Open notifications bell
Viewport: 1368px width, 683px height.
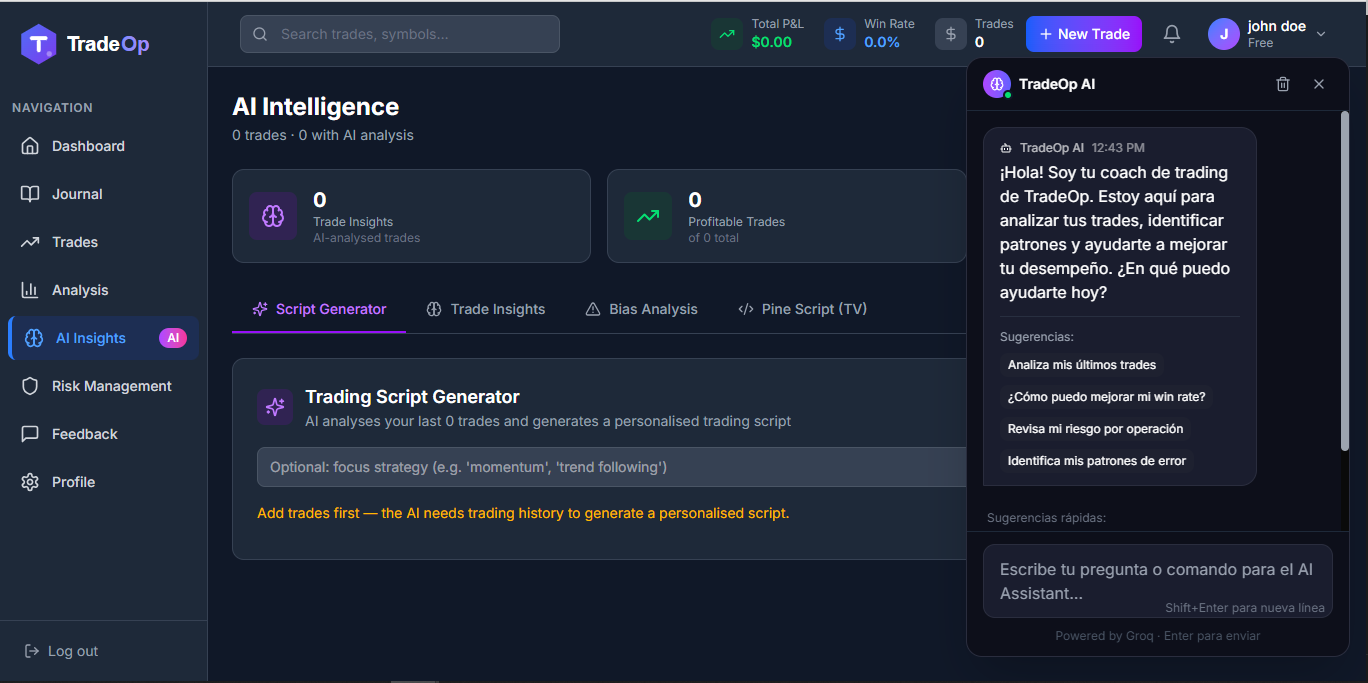1172,34
